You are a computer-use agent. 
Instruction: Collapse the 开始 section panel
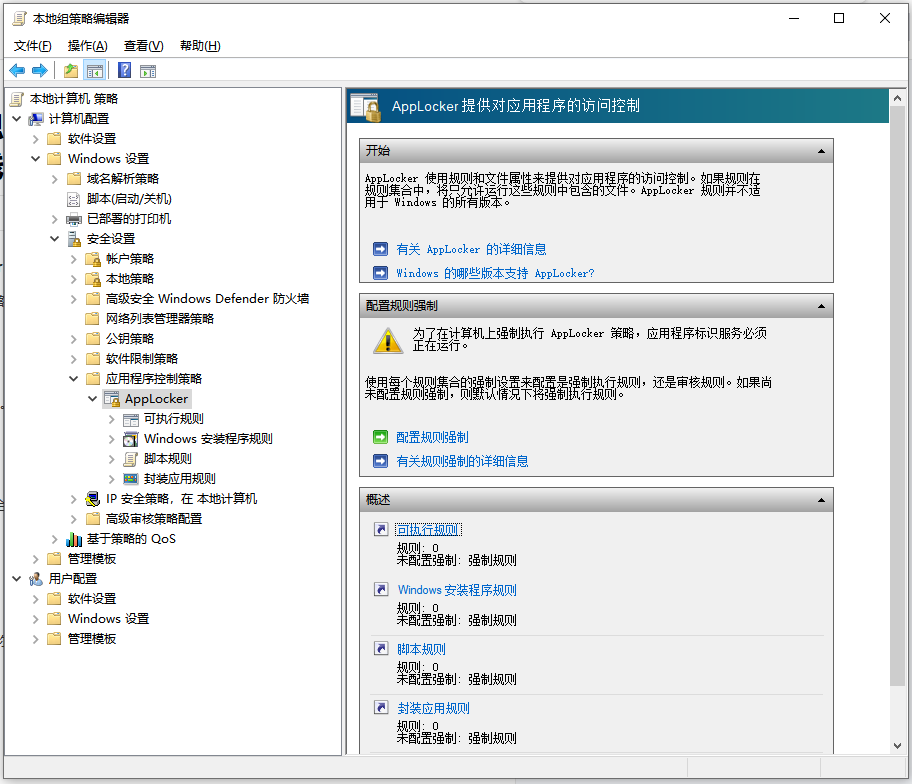tap(821, 151)
